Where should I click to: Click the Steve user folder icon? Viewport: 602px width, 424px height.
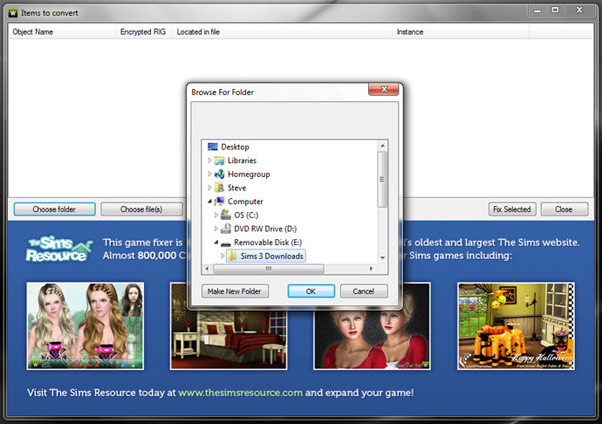click(219, 187)
